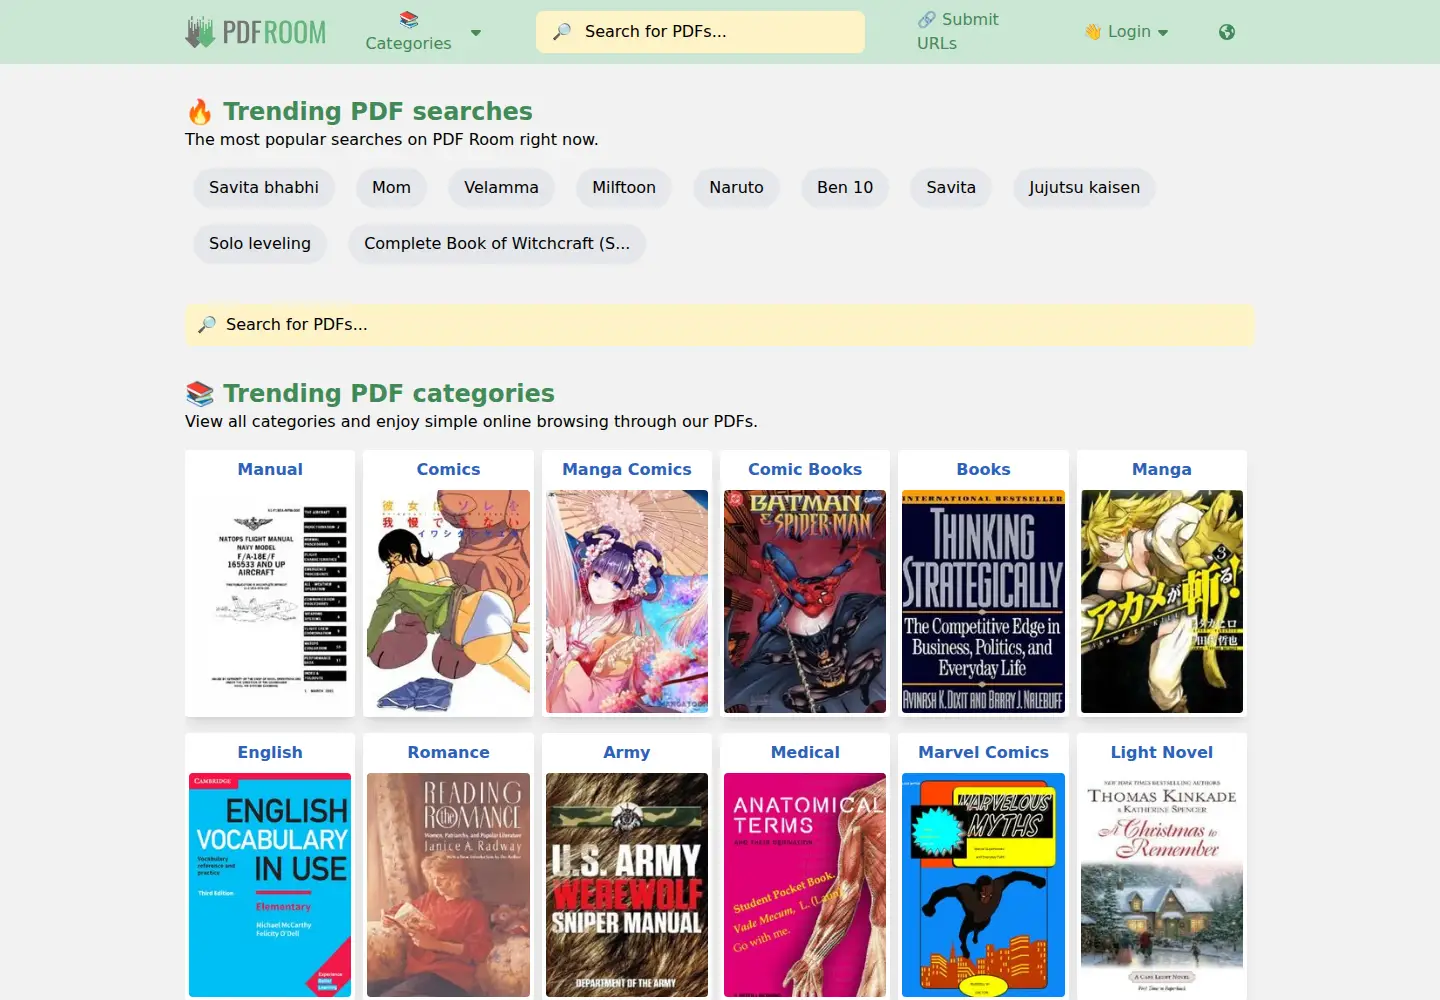Open the Marvel Comics category title
This screenshot has height=1000, width=1440.
click(983, 752)
